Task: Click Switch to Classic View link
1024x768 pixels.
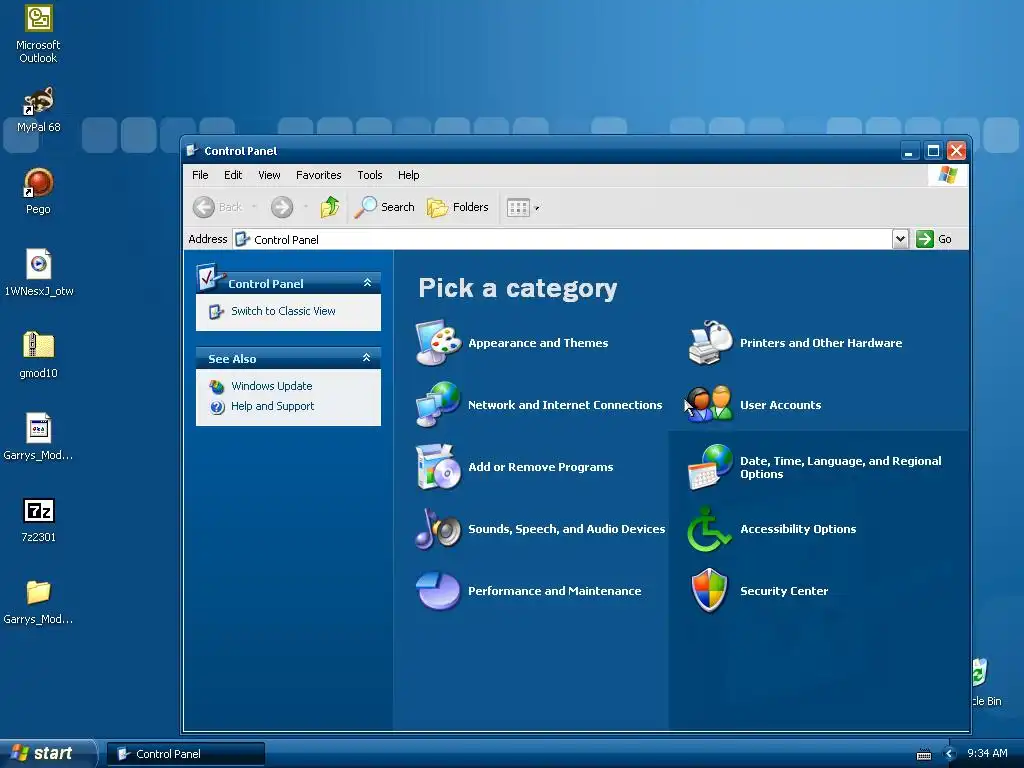Action: pyautogui.click(x=283, y=312)
